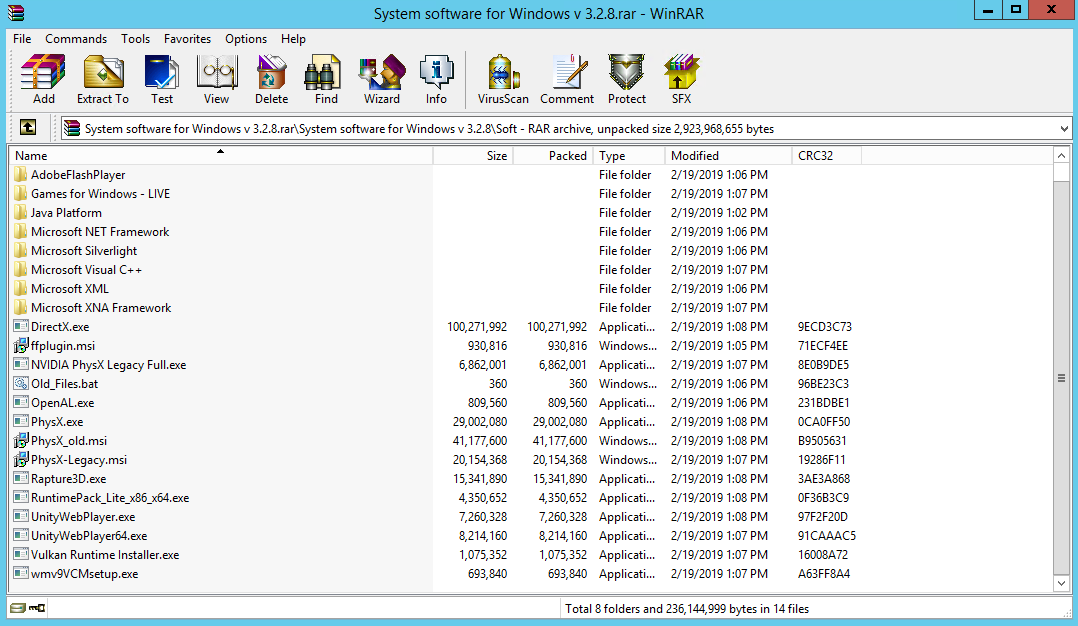This screenshot has height=626, width=1078.
Task: Open the View file tool
Action: click(217, 79)
